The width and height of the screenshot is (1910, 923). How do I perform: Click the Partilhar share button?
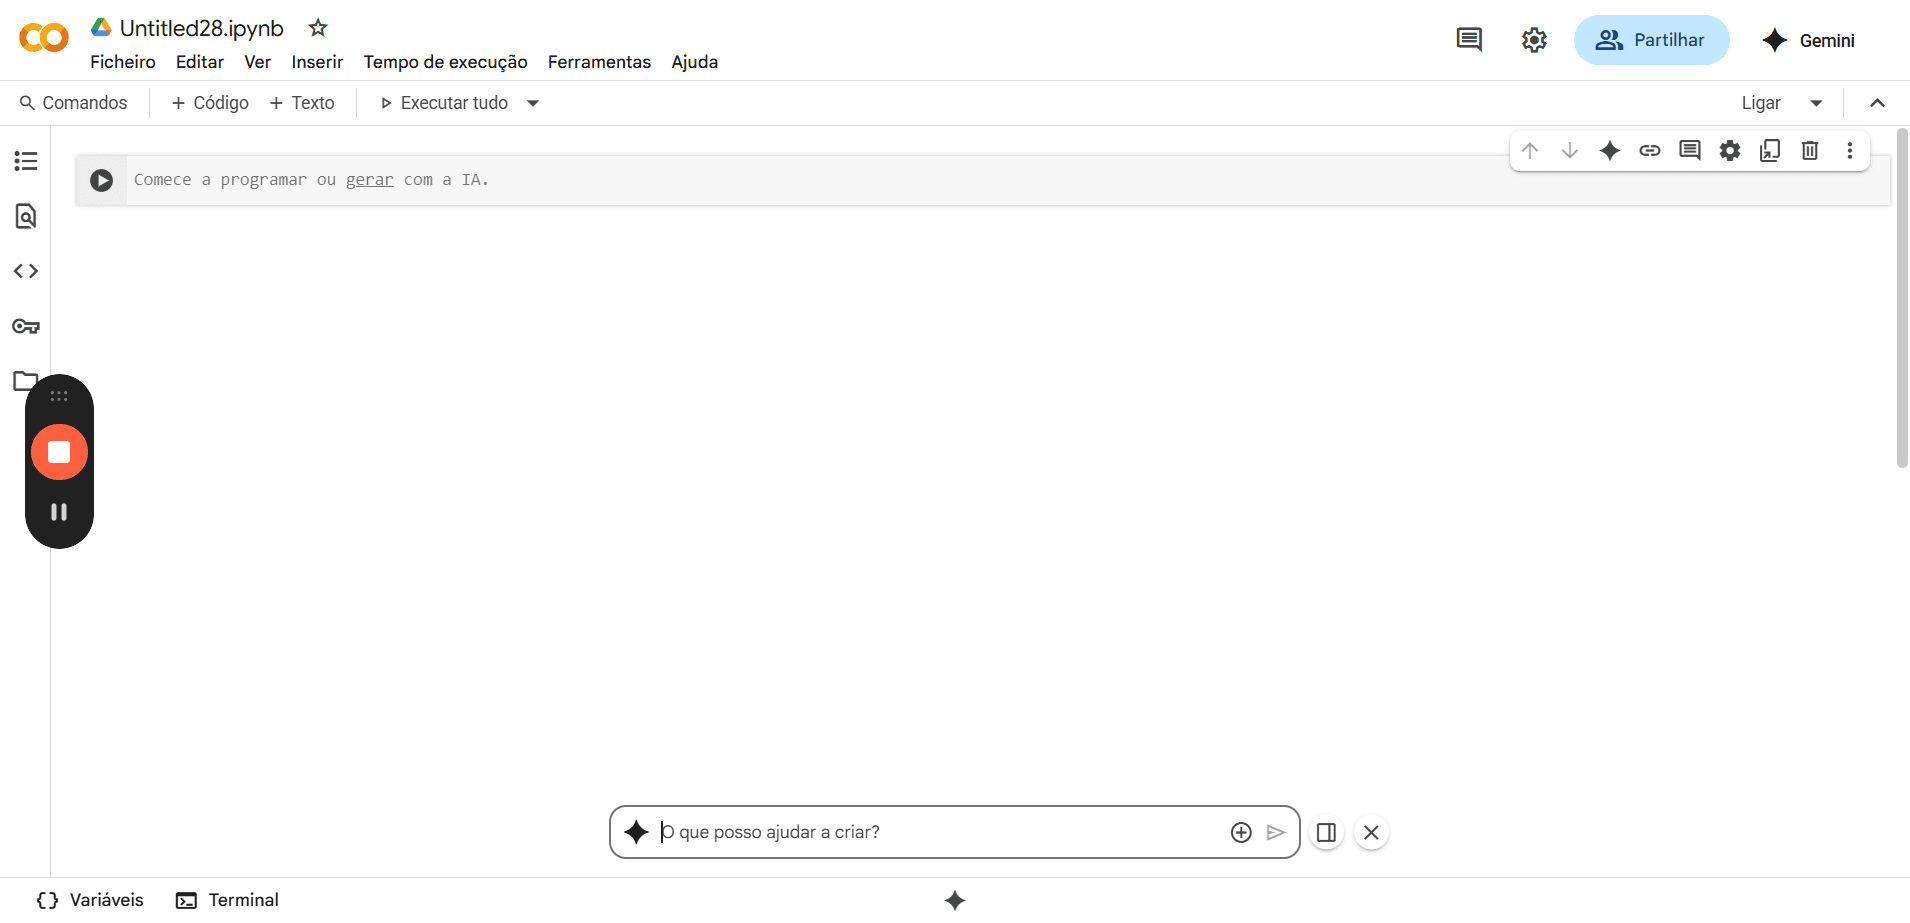[1651, 40]
